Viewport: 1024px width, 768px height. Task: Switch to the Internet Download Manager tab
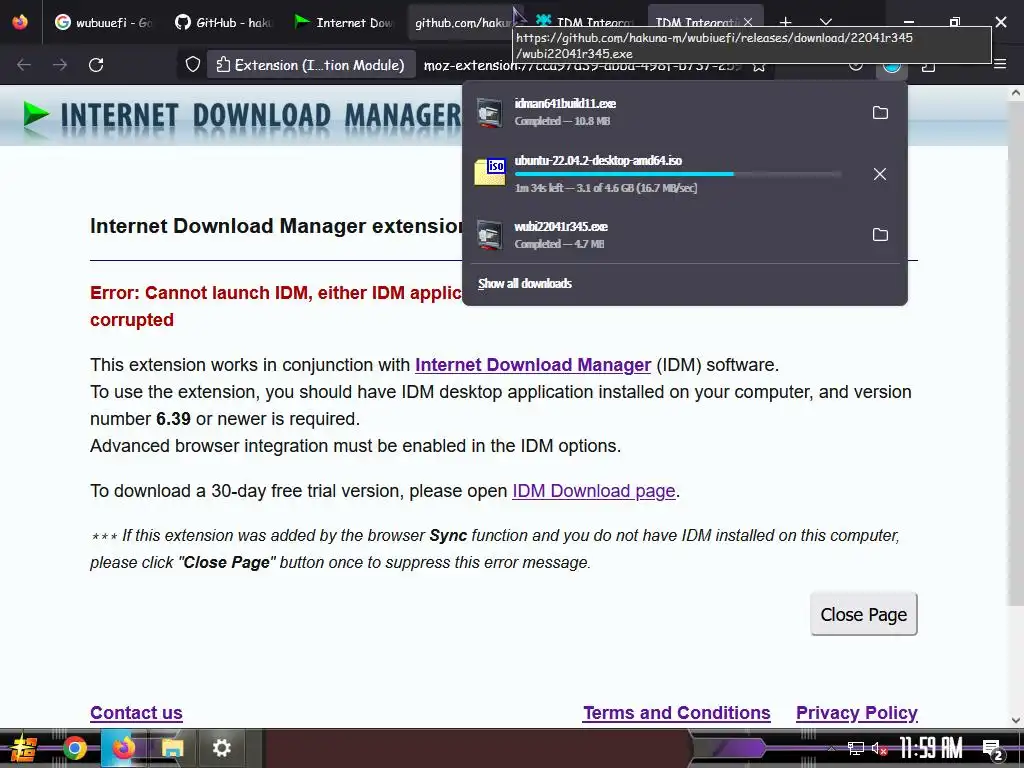pyautogui.click(x=344, y=22)
